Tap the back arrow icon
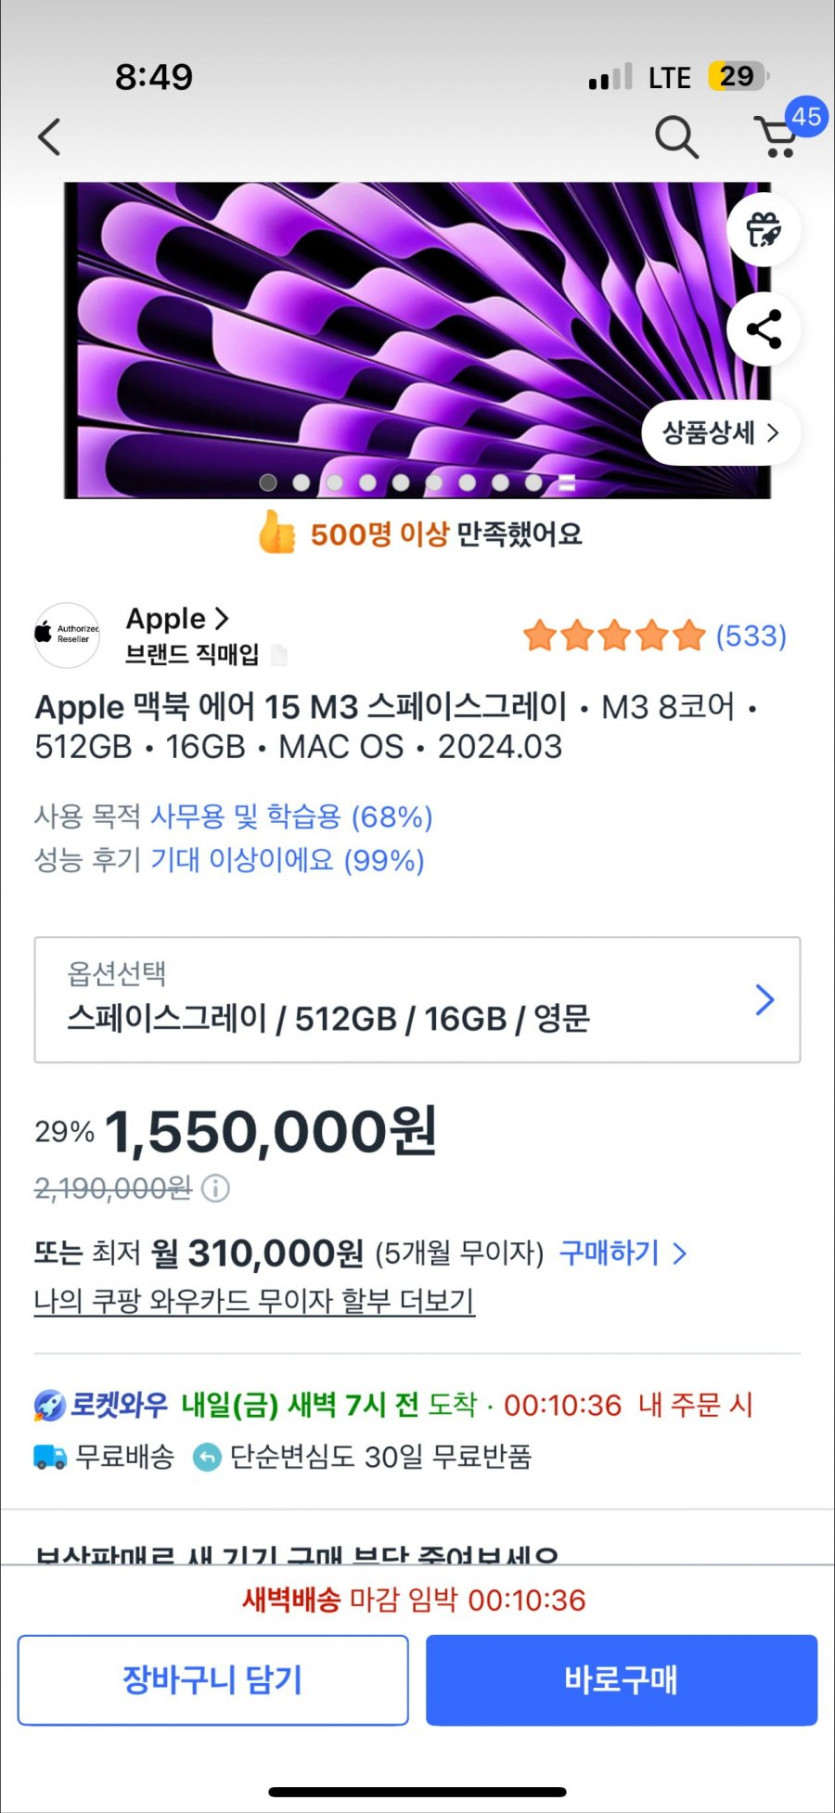835x1813 pixels. pyautogui.click(x=50, y=137)
